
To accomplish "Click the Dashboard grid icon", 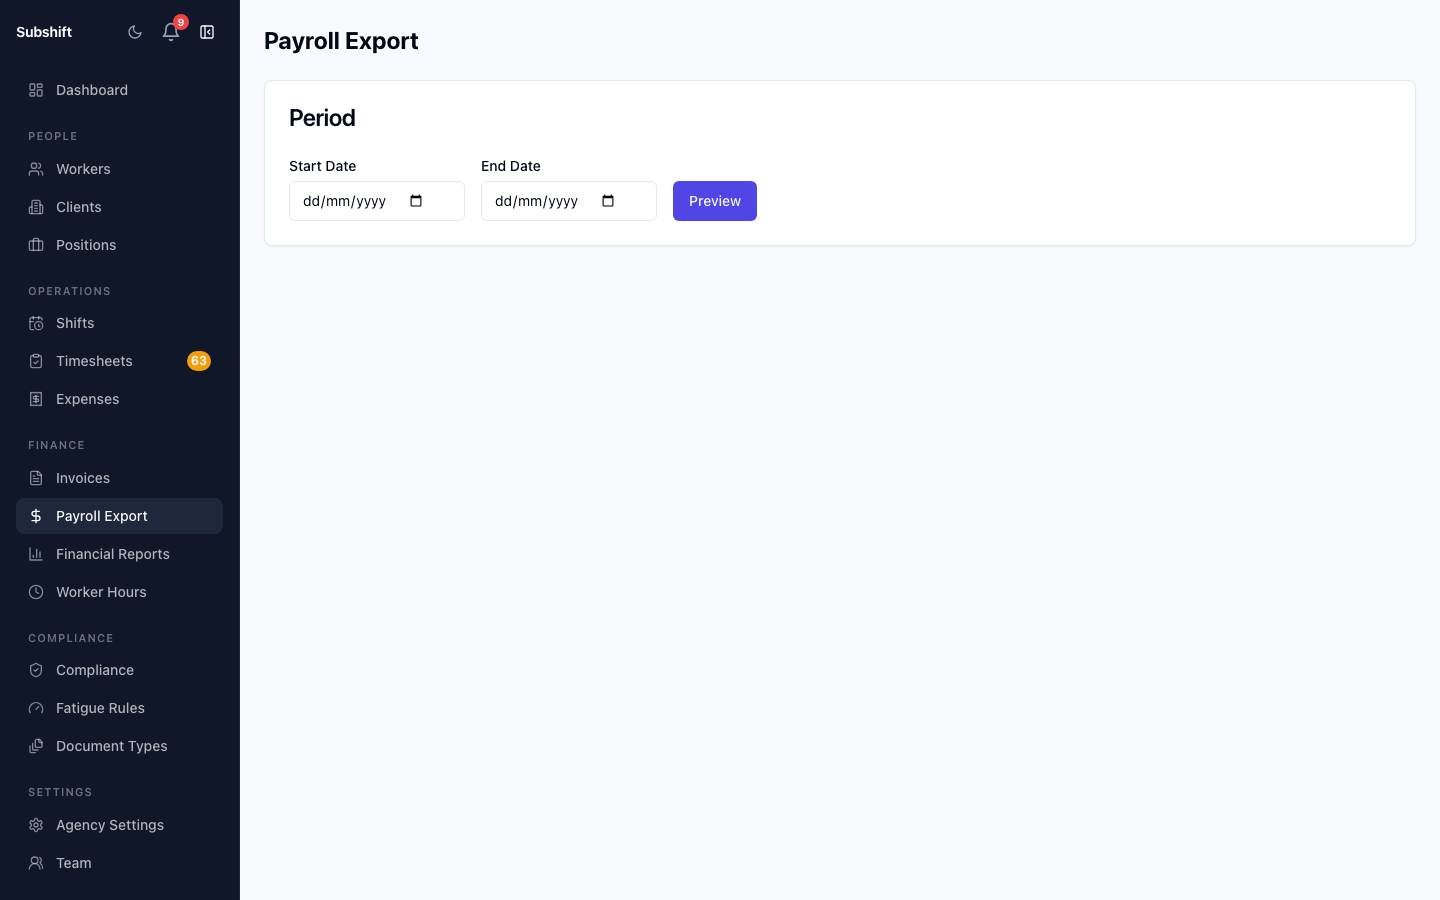I will pyautogui.click(x=36, y=90).
